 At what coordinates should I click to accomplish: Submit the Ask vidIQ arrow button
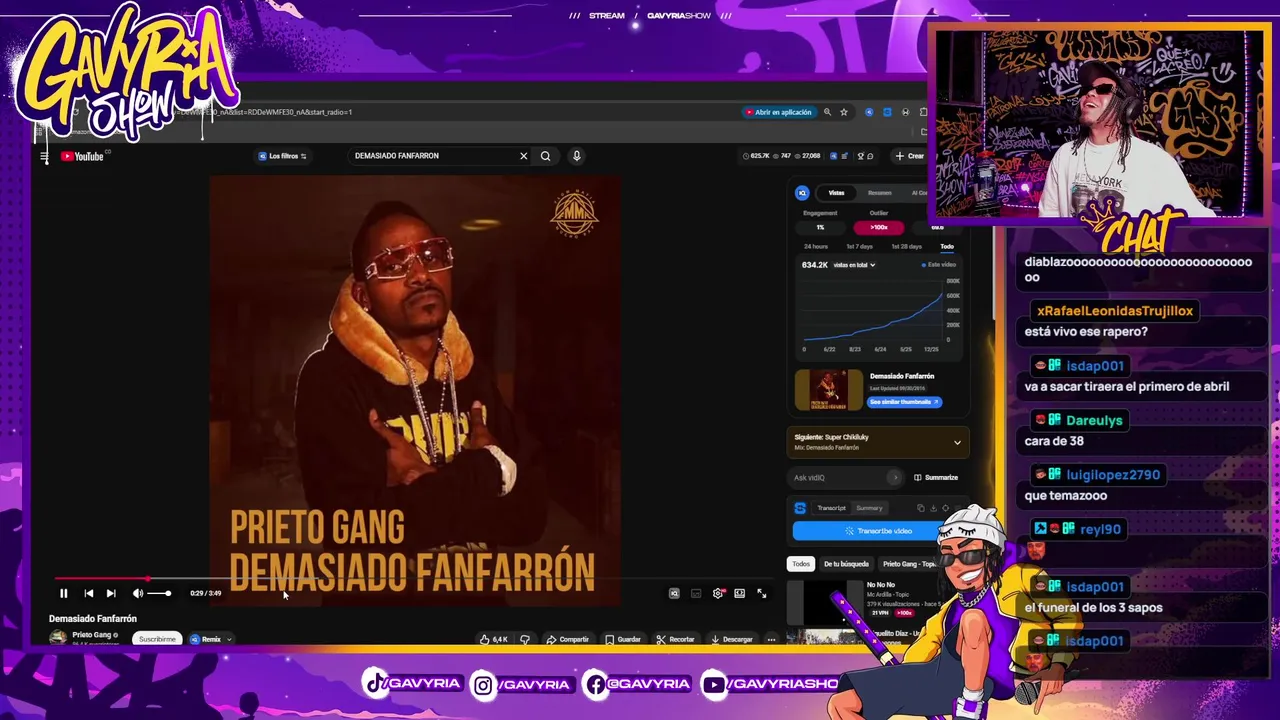tap(895, 478)
